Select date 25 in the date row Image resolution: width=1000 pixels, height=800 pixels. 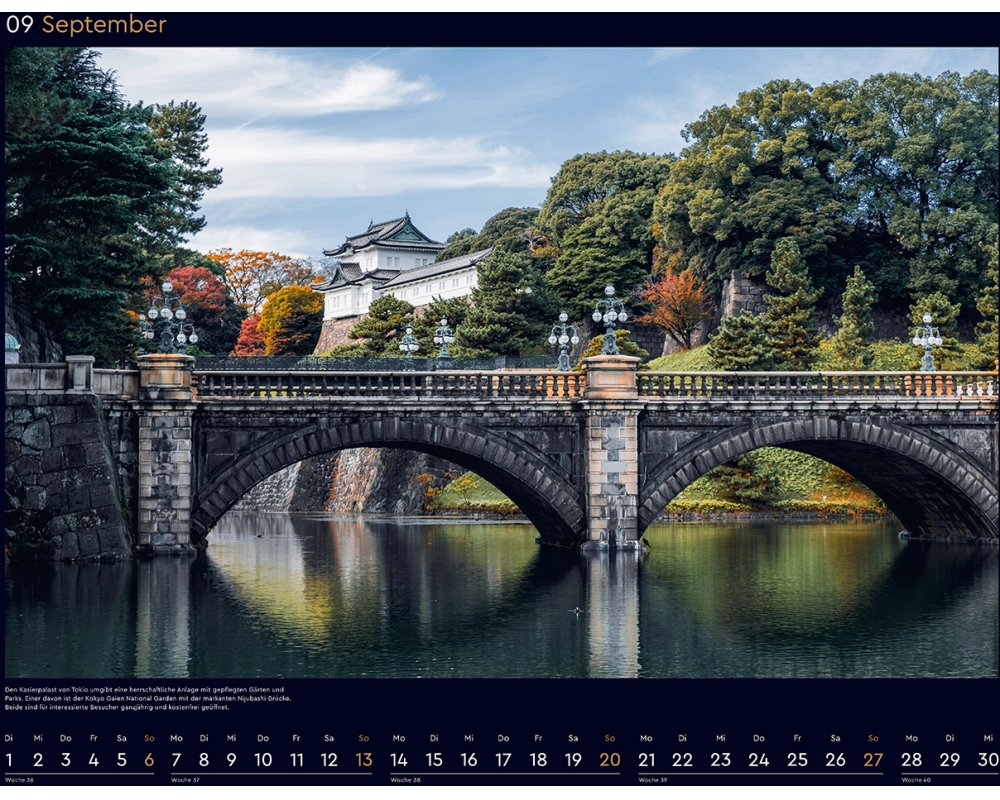click(x=797, y=759)
